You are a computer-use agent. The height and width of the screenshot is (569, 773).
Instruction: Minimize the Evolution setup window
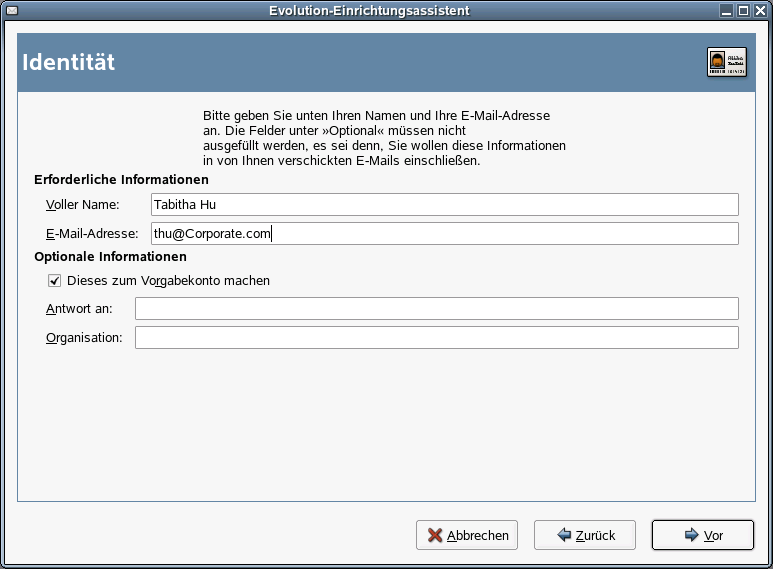point(726,10)
